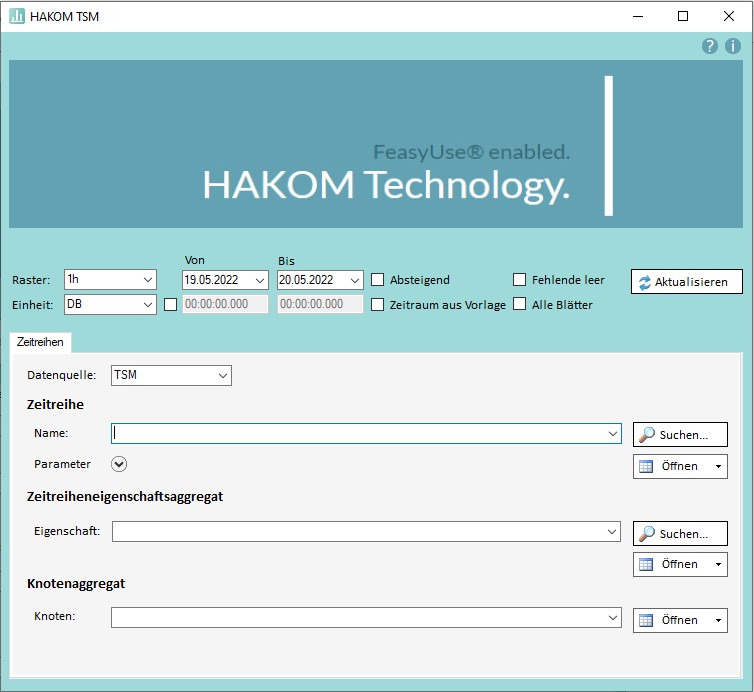
Task: Tick the time-of-day checkbox beside Einheit
Action: tap(170, 305)
